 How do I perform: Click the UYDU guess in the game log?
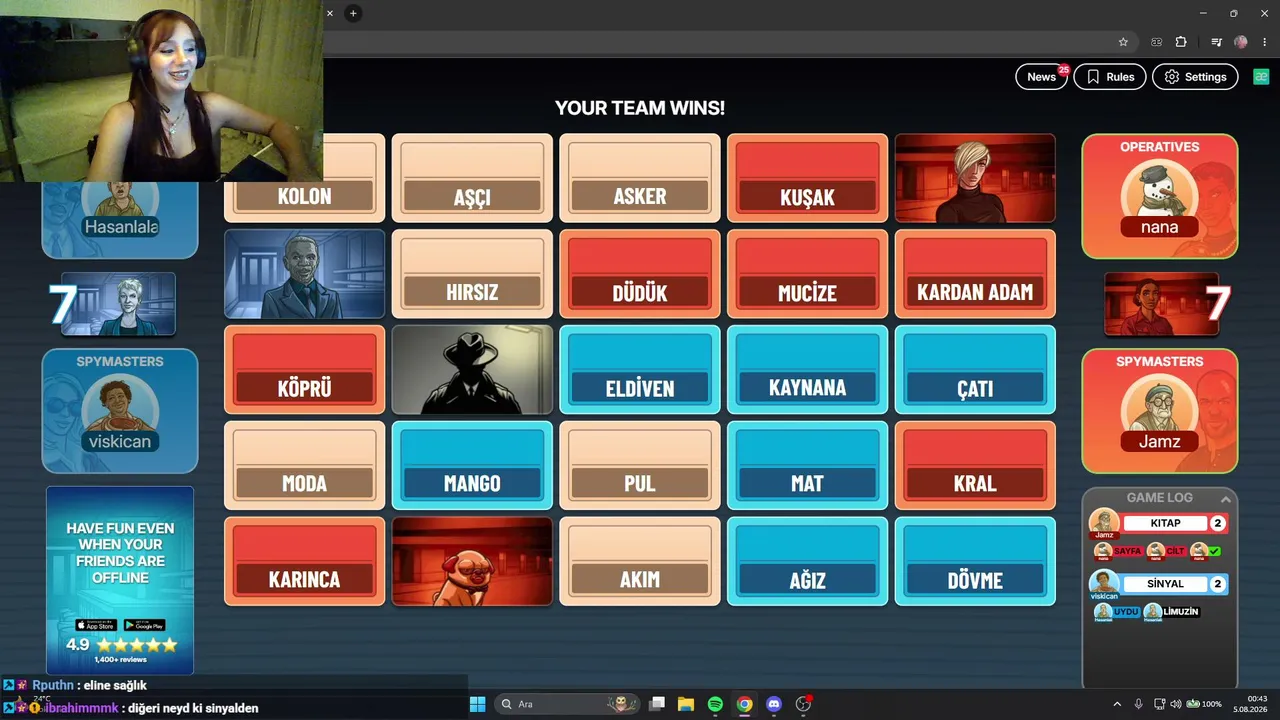1126,612
